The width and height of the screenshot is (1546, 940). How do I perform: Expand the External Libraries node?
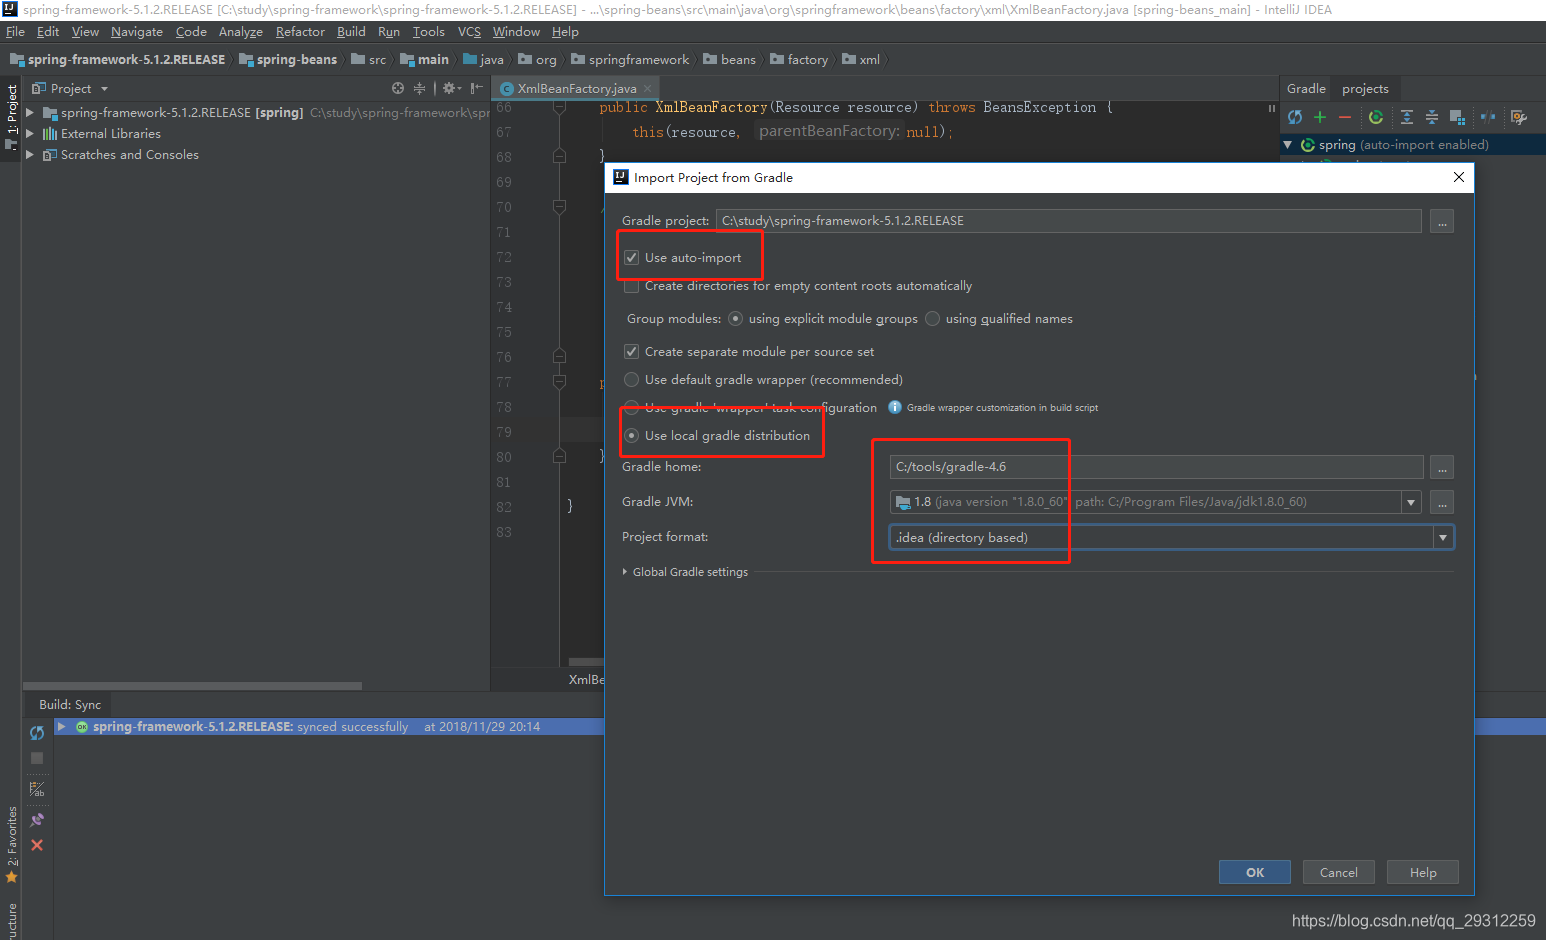coord(30,134)
